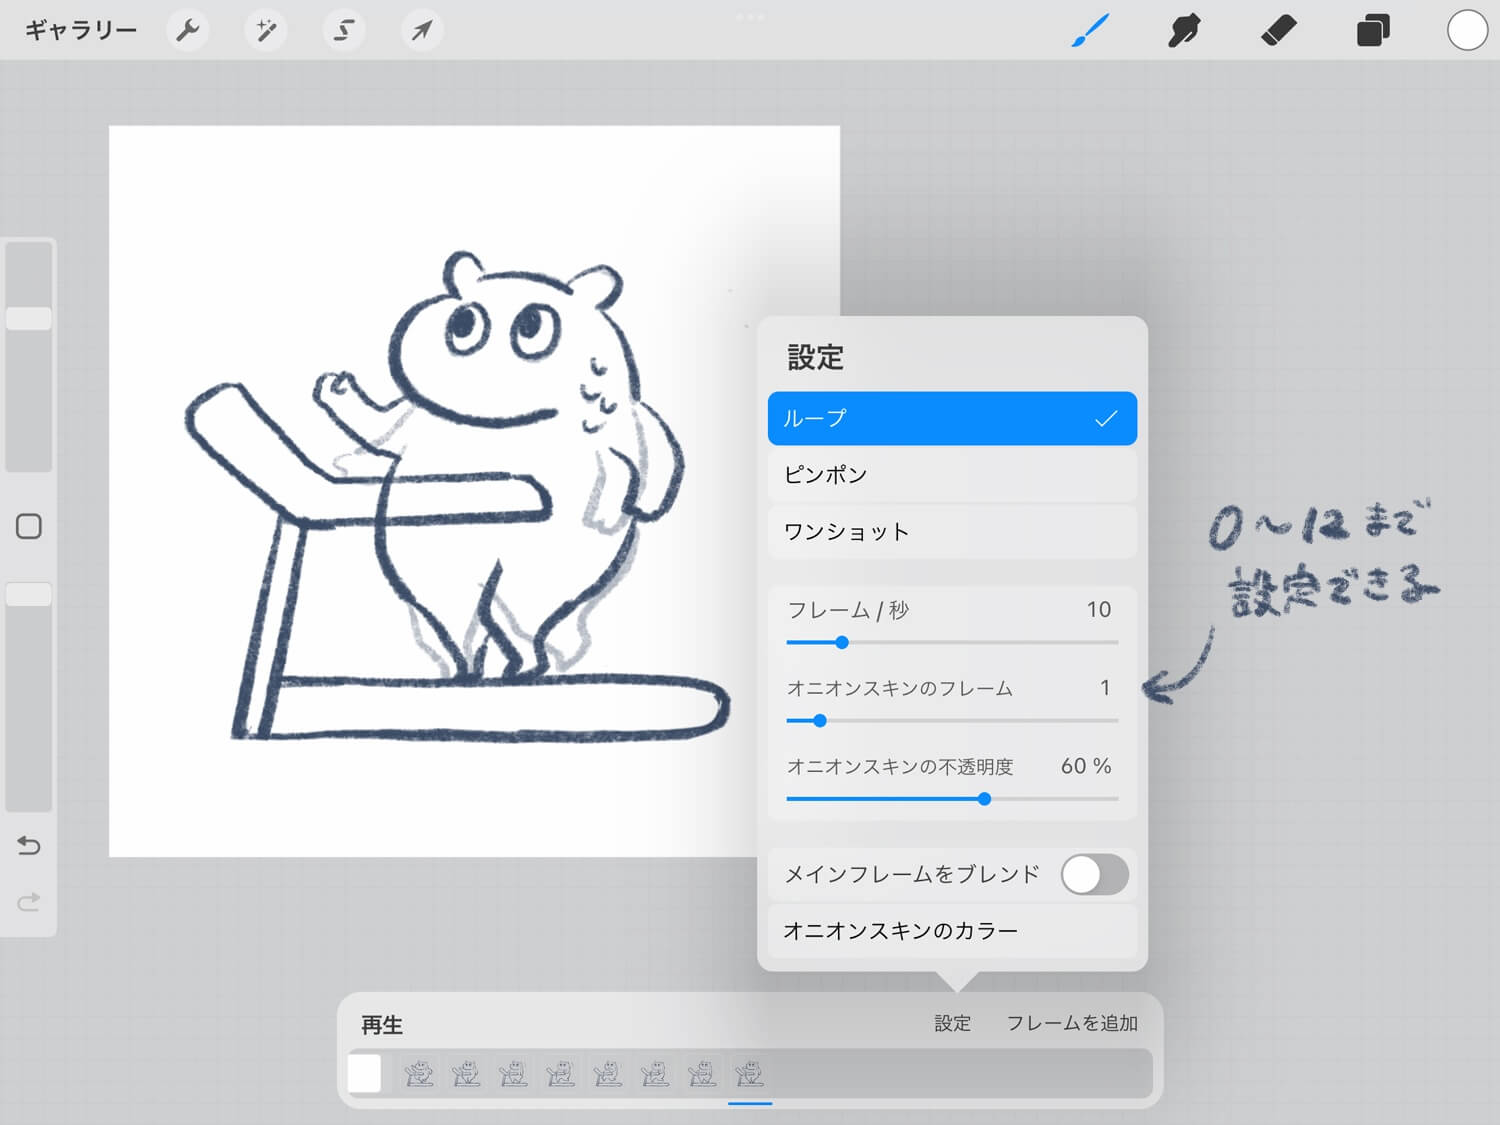Select the sixth bear frame thumbnail
This screenshot has height=1125, width=1500.
pyautogui.click(x=655, y=1074)
